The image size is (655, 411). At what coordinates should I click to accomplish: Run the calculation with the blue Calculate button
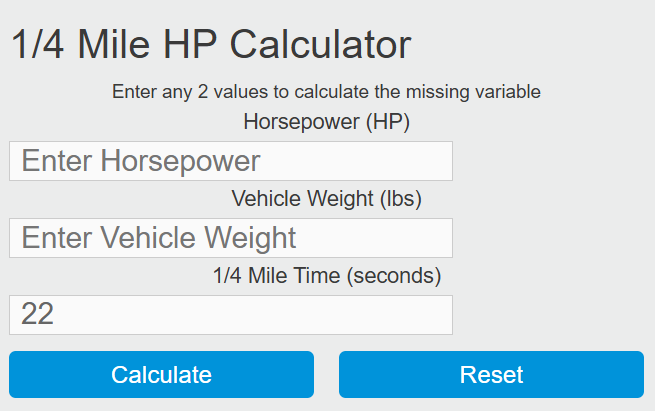point(161,375)
